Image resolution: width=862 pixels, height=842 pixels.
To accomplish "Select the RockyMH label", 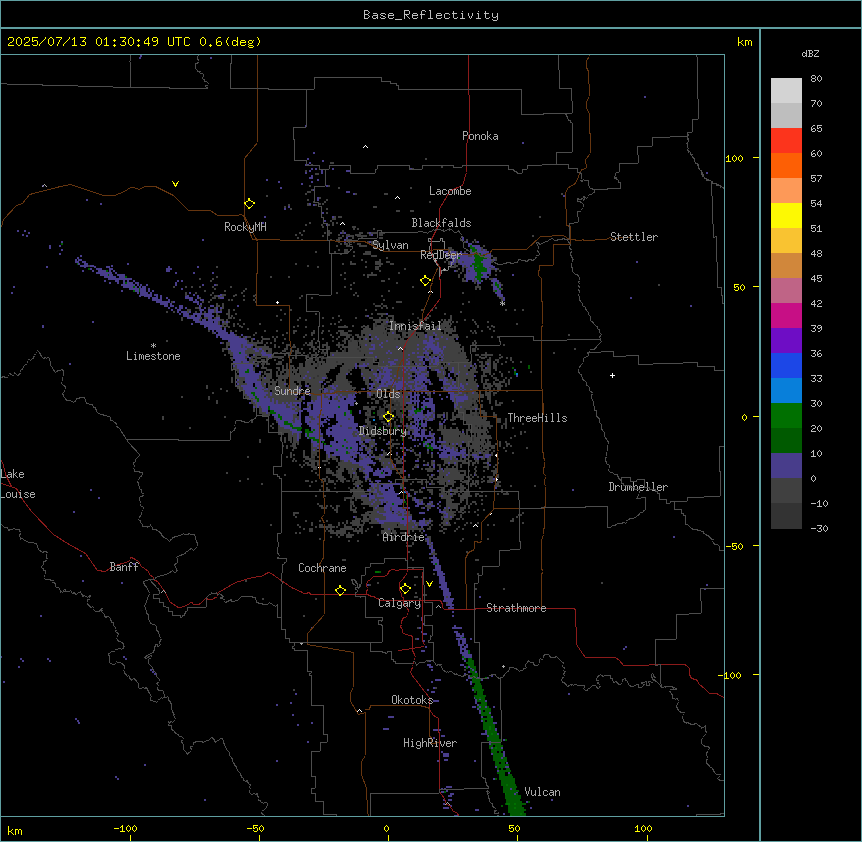I will [245, 227].
